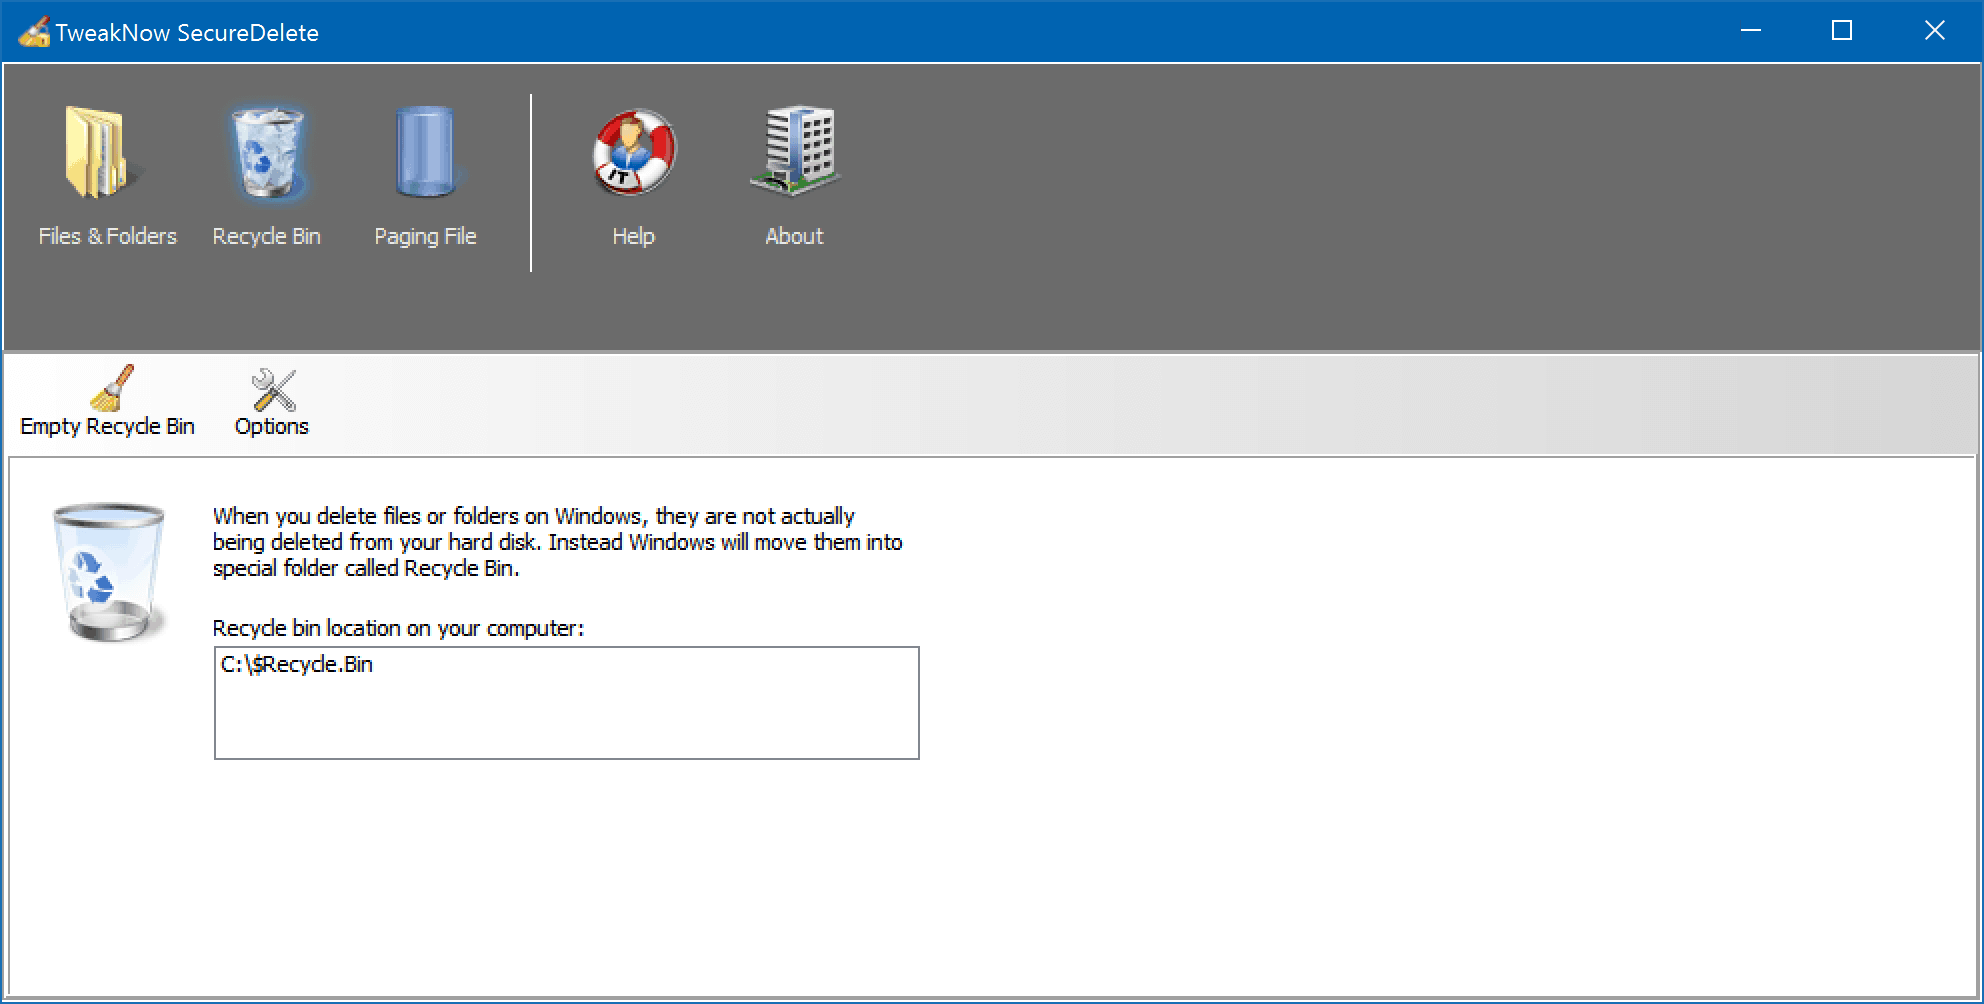Click the "Help" text label

633,236
